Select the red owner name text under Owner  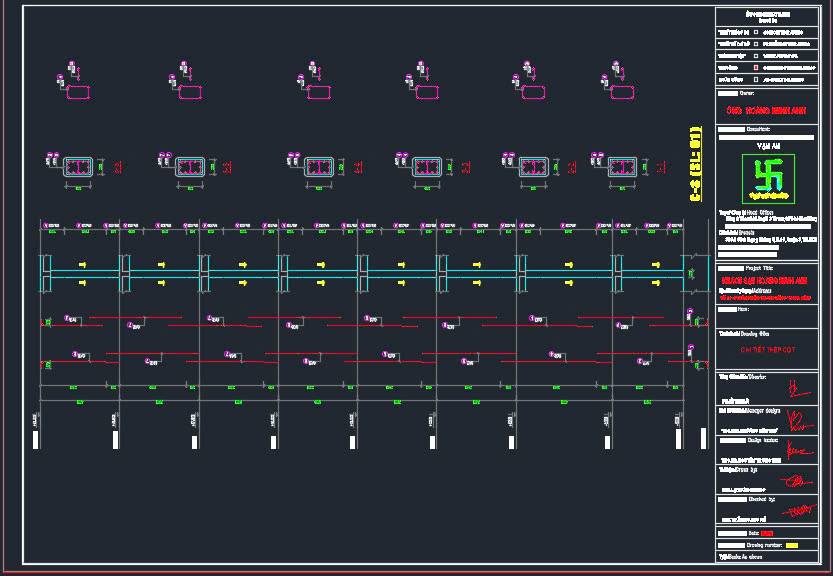(766, 111)
